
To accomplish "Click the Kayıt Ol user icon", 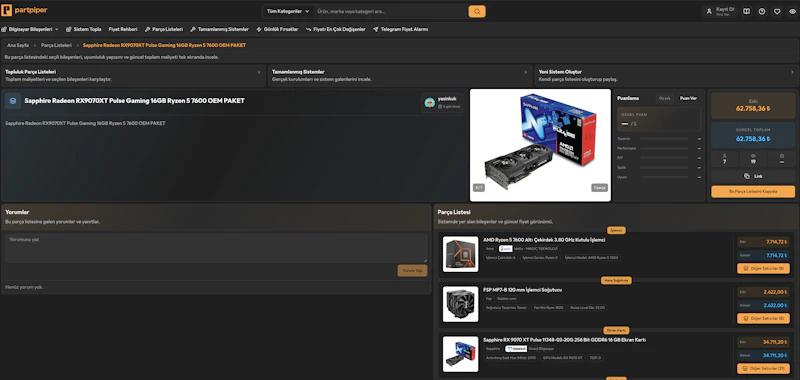I will pyautogui.click(x=709, y=11).
